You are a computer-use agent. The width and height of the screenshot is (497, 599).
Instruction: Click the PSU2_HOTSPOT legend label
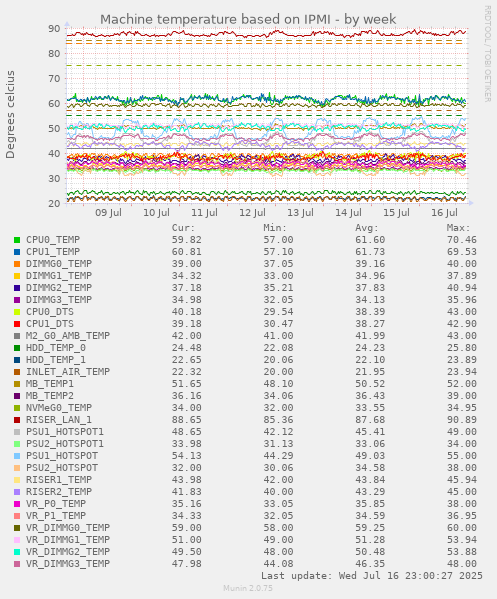62,468
